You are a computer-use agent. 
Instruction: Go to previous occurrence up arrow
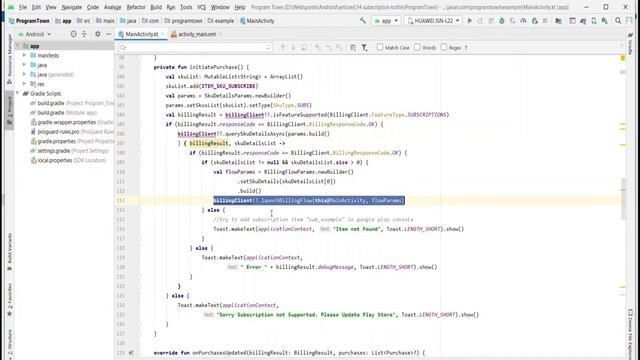click(282, 48)
